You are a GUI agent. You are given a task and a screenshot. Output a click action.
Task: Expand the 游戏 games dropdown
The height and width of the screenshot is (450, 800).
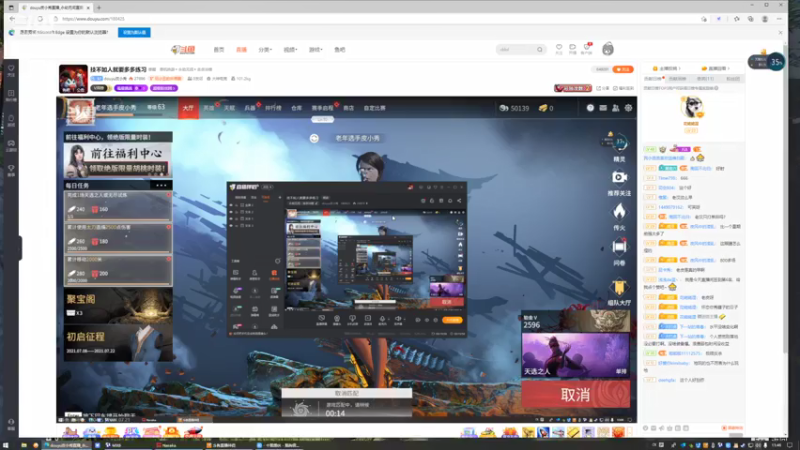pos(315,50)
